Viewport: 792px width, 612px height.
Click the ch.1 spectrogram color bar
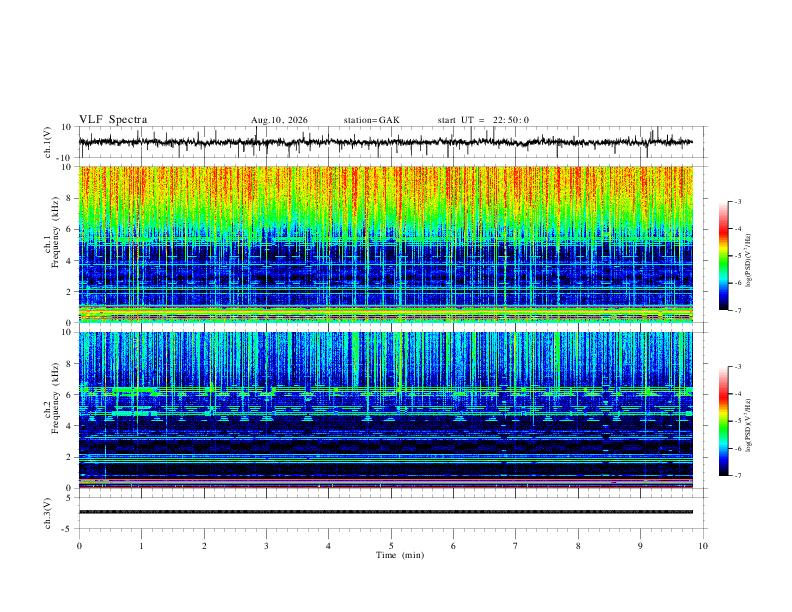723,256
